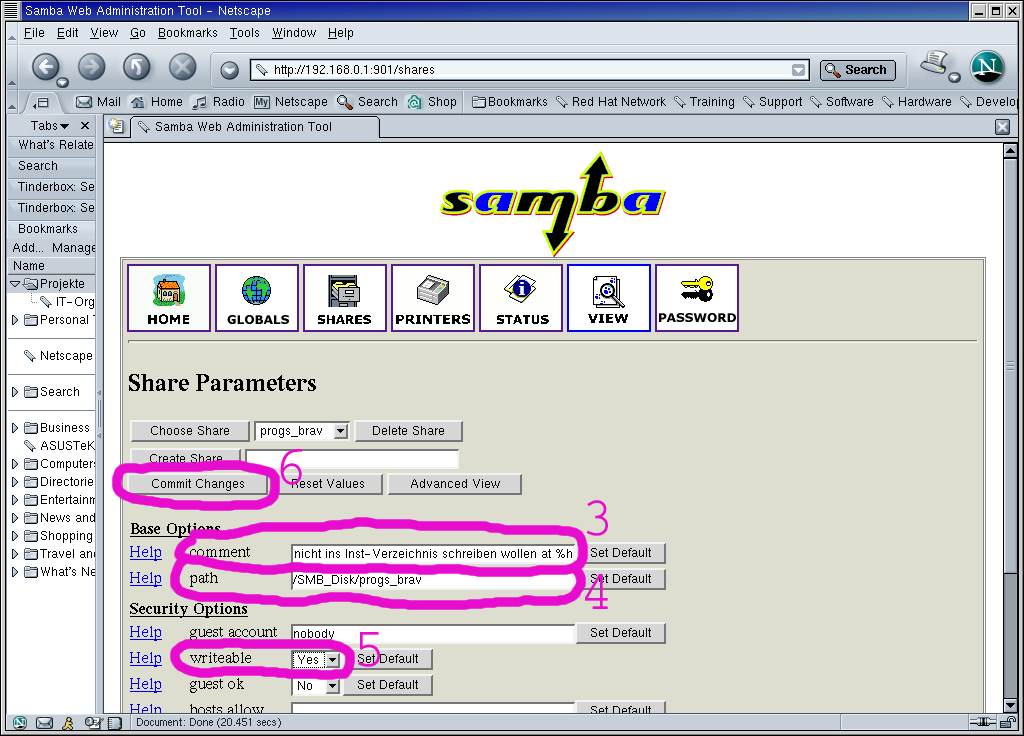Go to the PRINTERS icon page

coord(432,297)
